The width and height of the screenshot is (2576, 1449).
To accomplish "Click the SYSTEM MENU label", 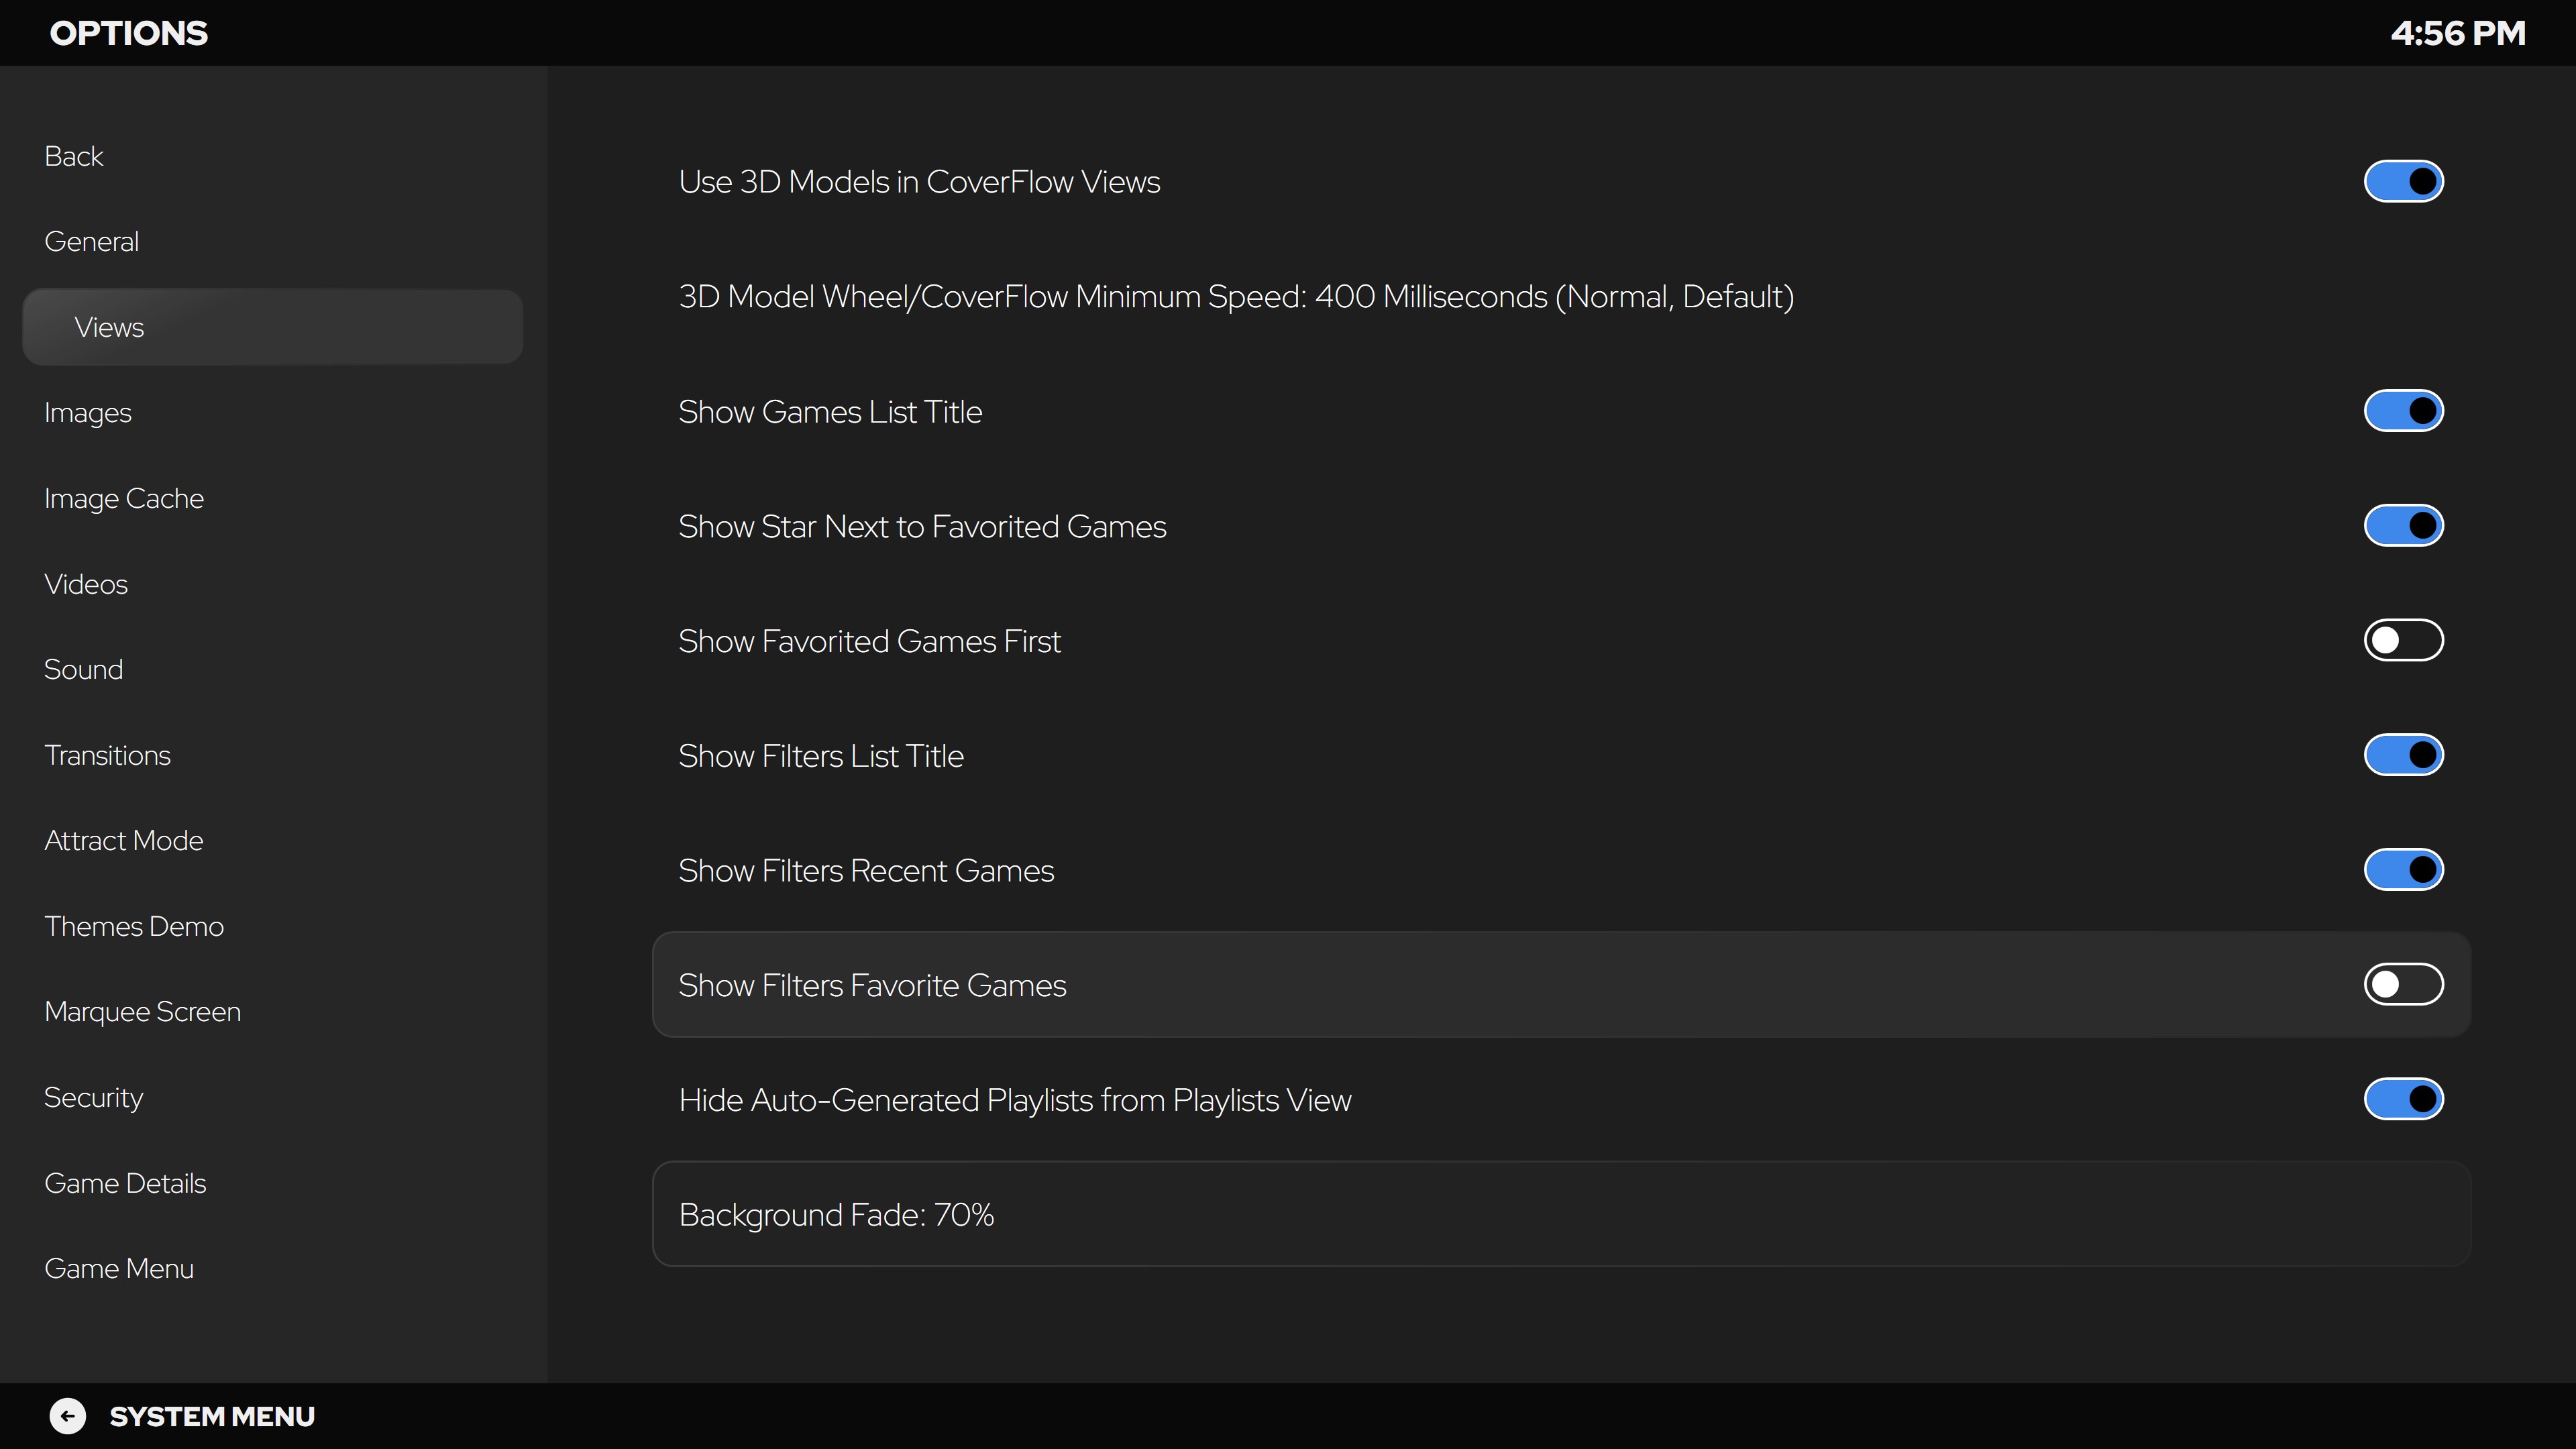I will pyautogui.click(x=212, y=1416).
